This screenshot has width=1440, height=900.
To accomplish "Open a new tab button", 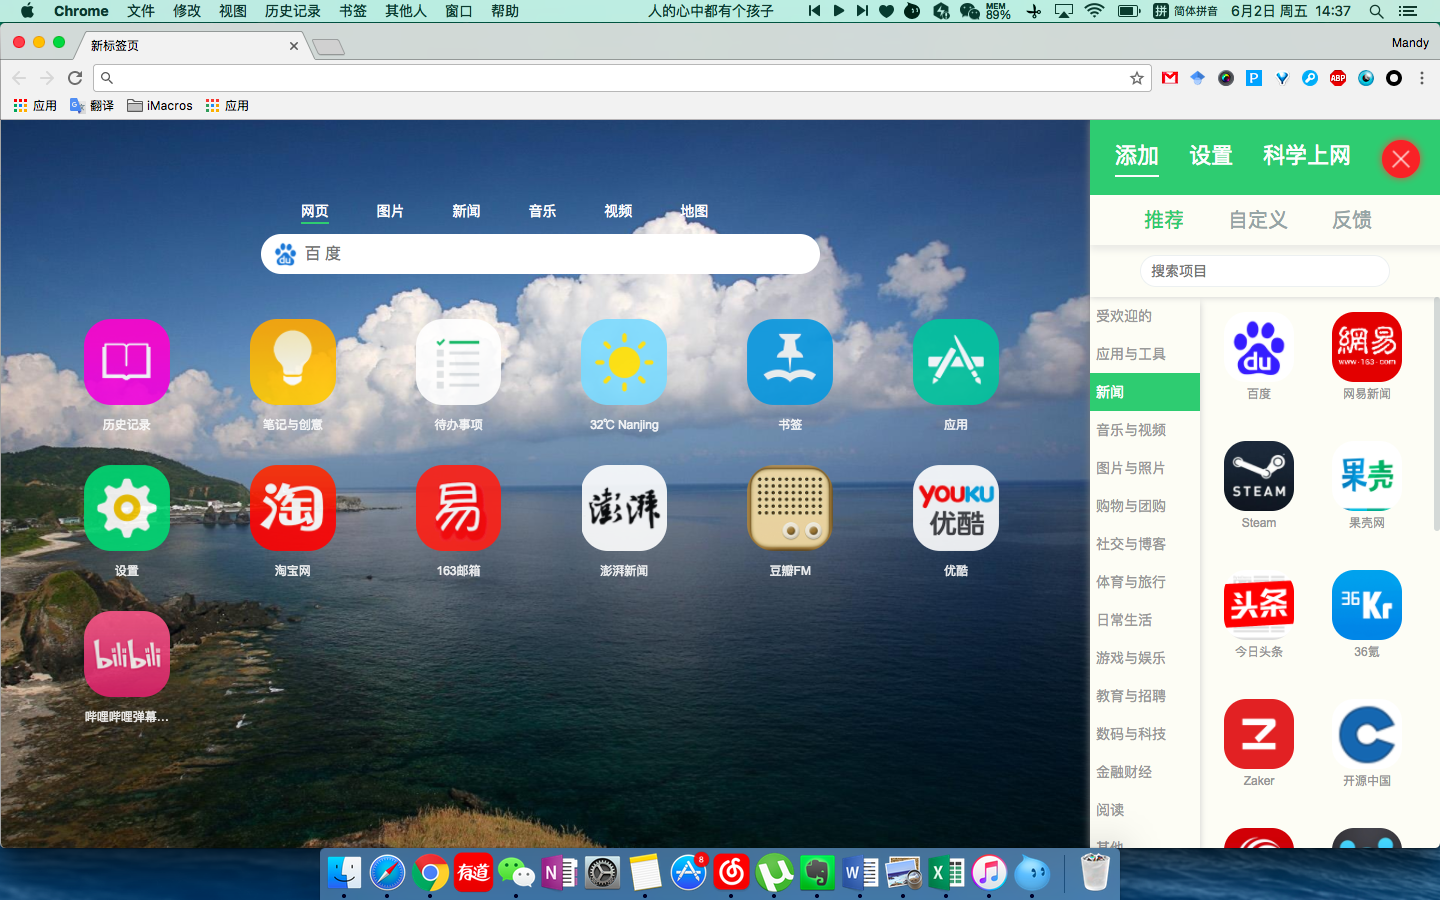I will (328, 46).
